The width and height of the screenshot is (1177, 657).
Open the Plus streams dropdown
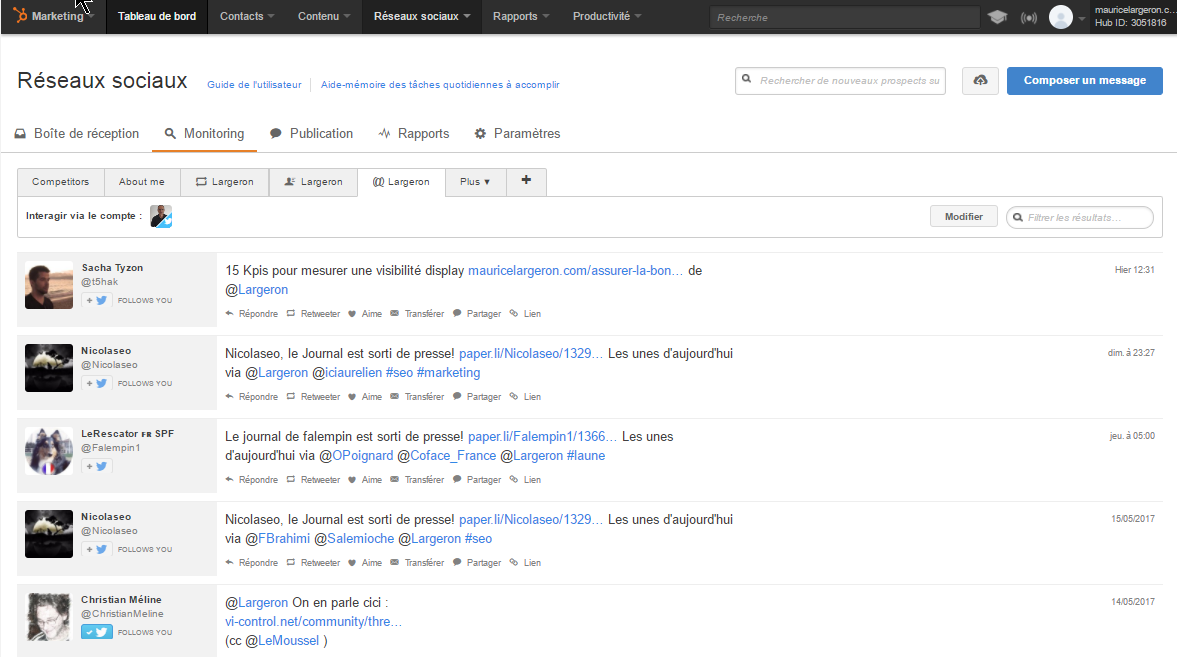pyautogui.click(x=475, y=182)
